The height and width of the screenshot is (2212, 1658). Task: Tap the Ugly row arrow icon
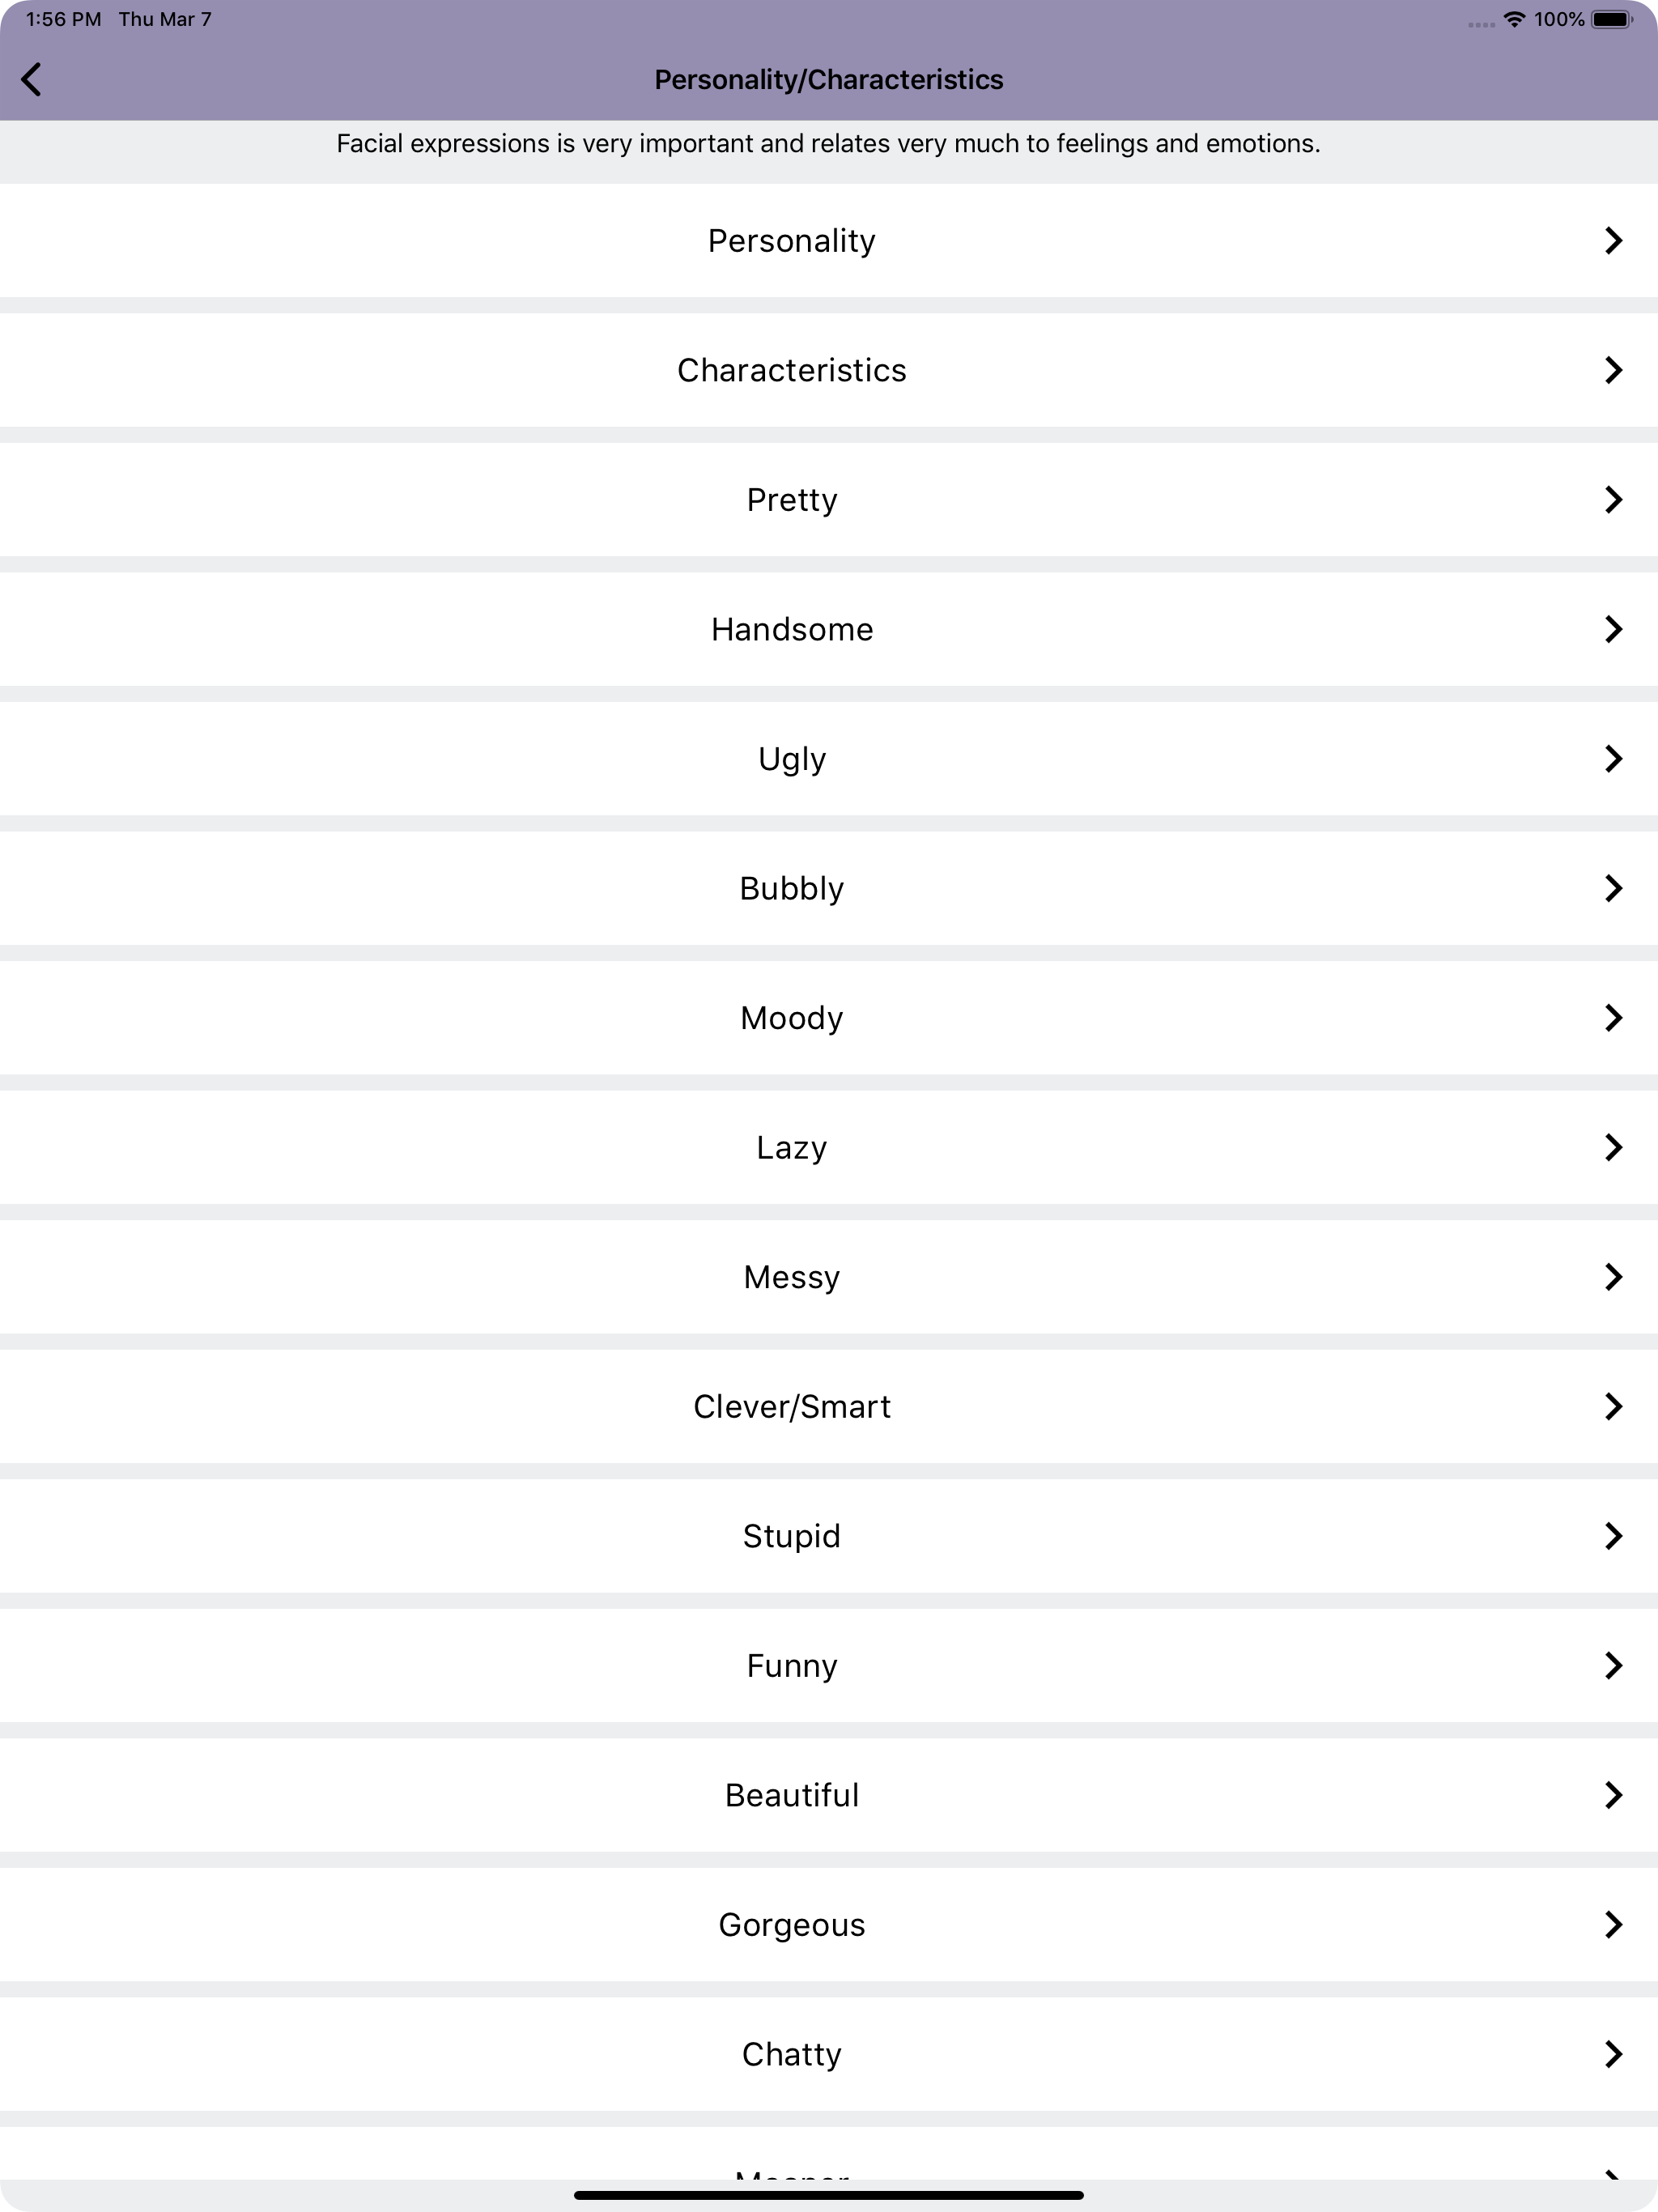pos(1612,758)
